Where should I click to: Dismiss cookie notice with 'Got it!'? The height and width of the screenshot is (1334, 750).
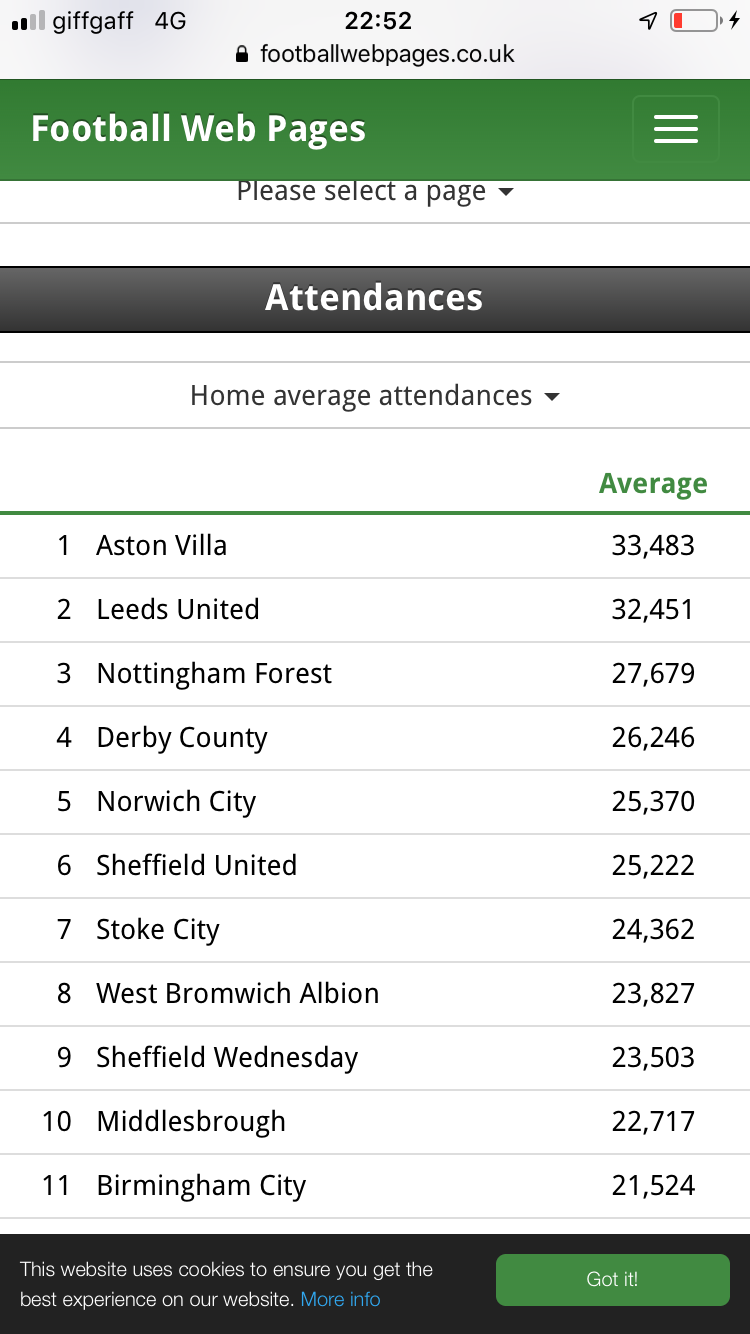(x=613, y=1280)
